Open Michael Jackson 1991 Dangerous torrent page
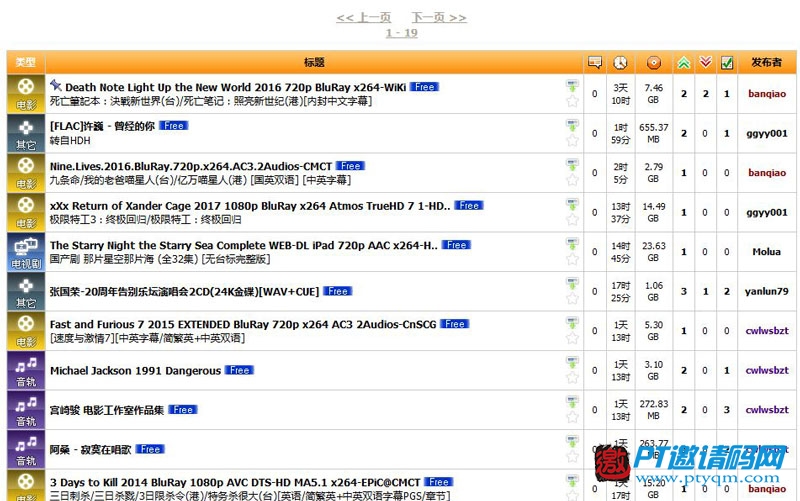Viewport: 800px width, 501px height. pos(135,371)
